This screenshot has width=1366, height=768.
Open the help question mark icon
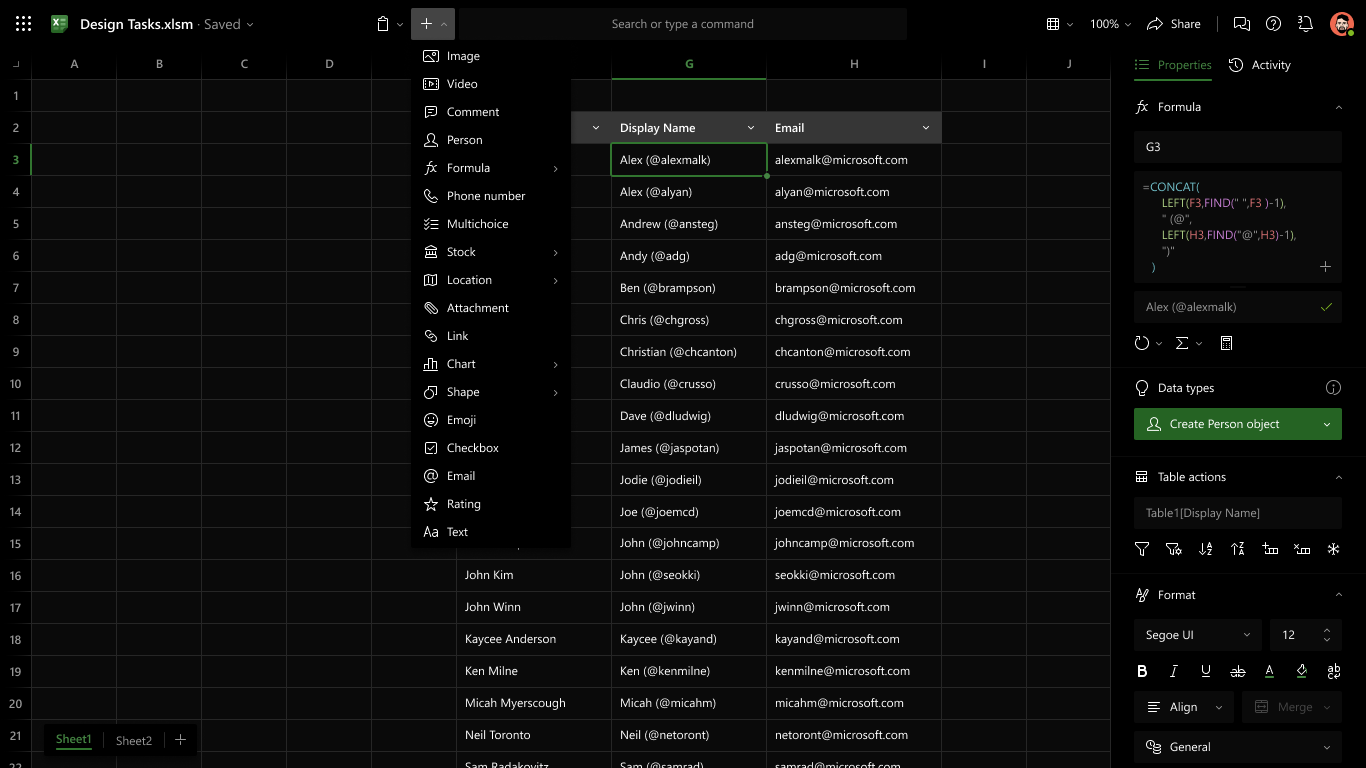[x=1273, y=24]
